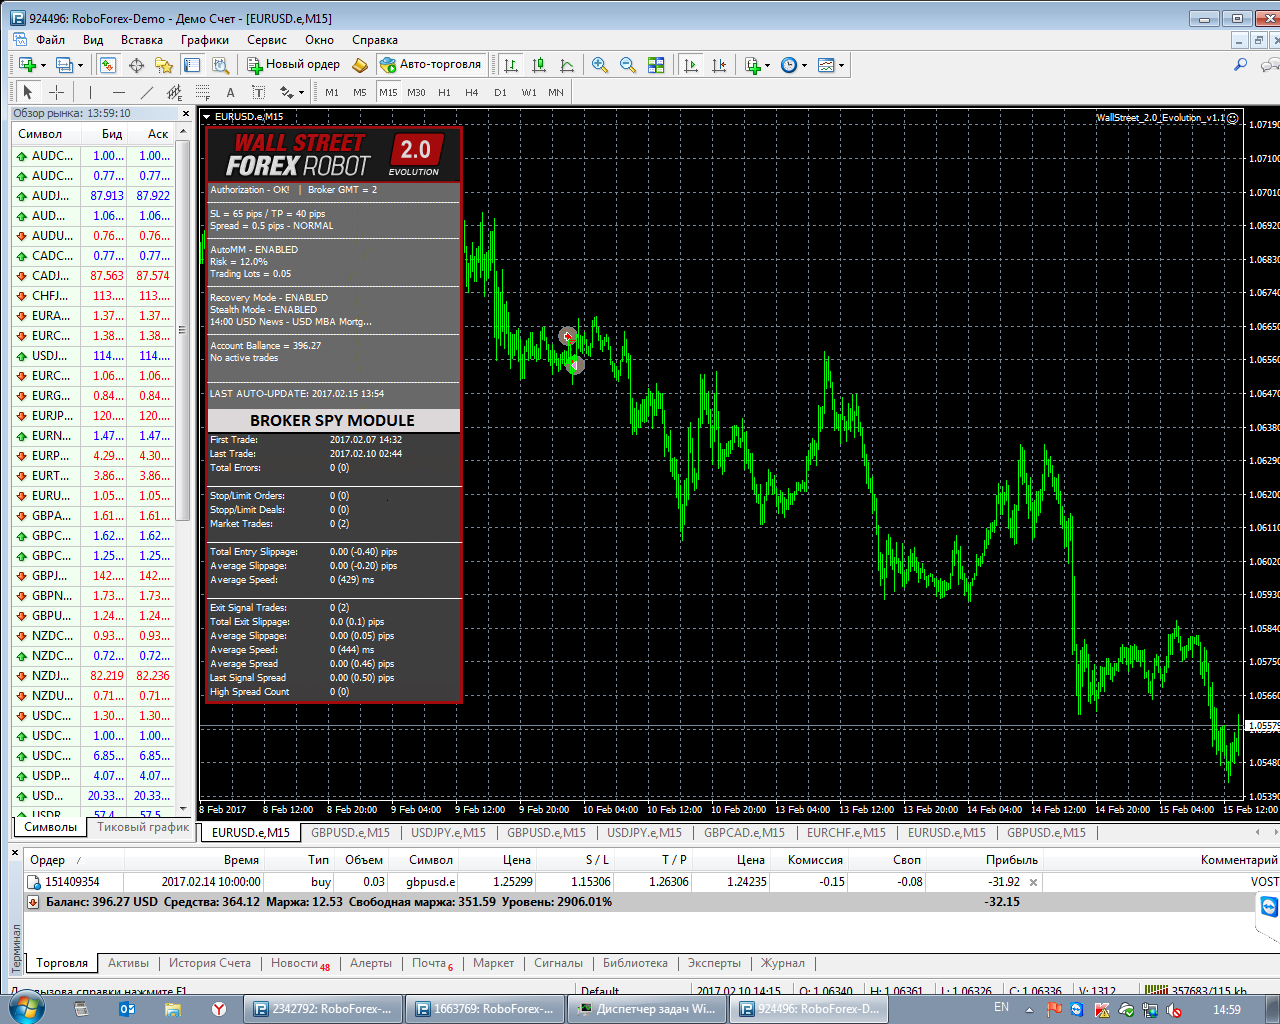Open the Indicators list dropdown
This screenshot has width=1280, height=1024.
click(x=757, y=65)
